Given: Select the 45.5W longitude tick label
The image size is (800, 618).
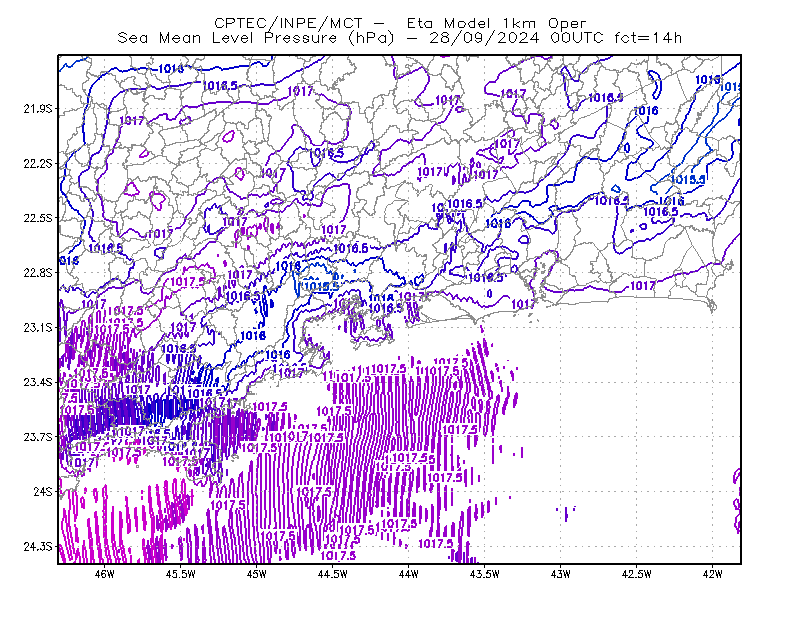Looking at the screenshot, I should pyautogui.click(x=181, y=574).
